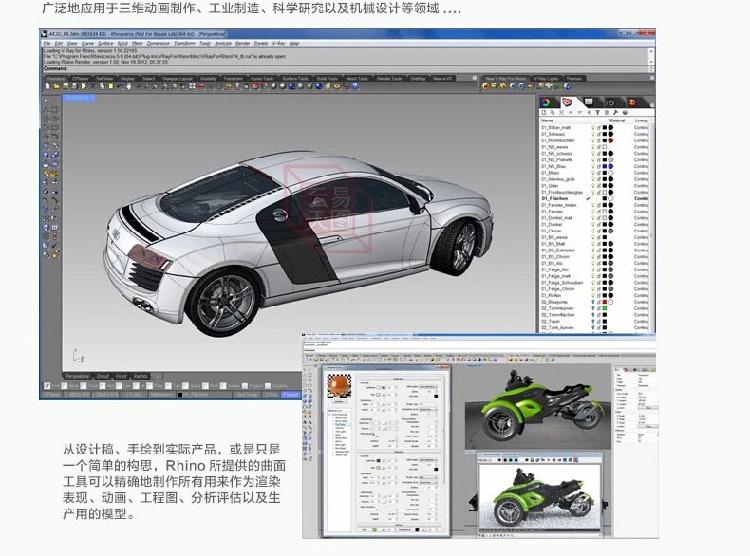Click the Open file icon in Standard toolbar
This screenshot has height=556, width=750.
[x=57, y=87]
